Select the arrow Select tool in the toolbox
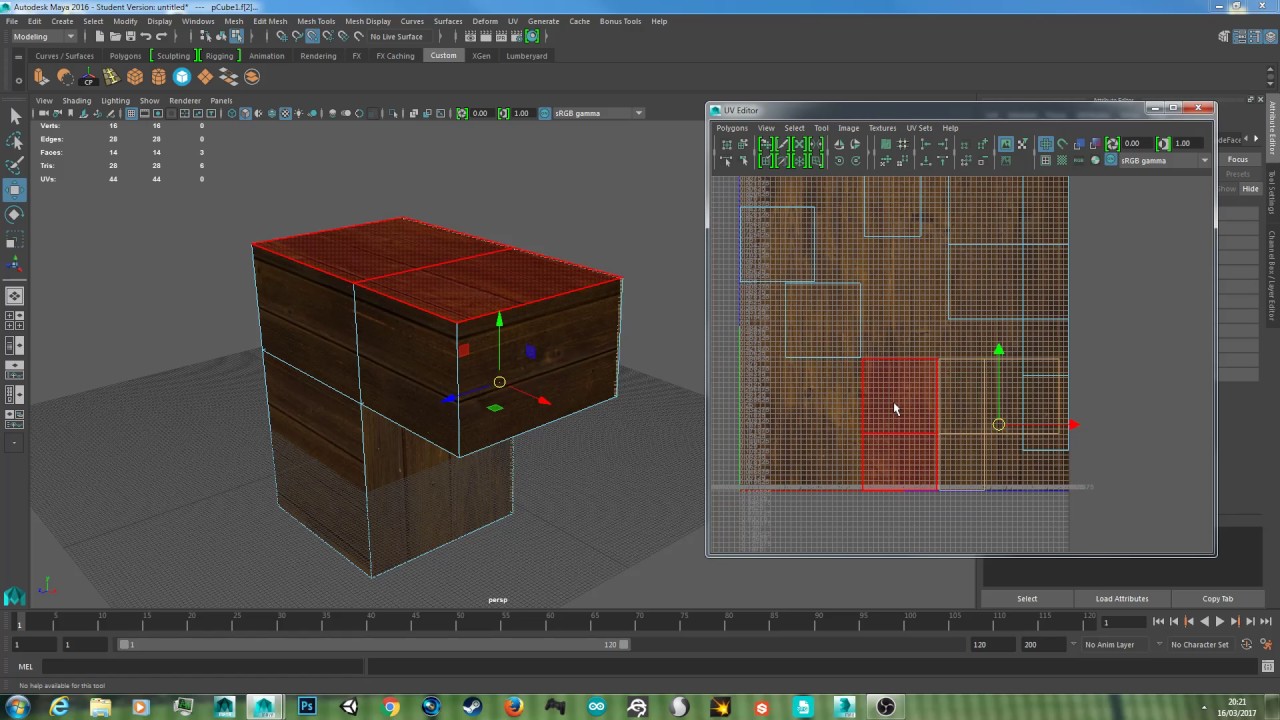Image resolution: width=1280 pixels, height=720 pixels. click(15, 117)
